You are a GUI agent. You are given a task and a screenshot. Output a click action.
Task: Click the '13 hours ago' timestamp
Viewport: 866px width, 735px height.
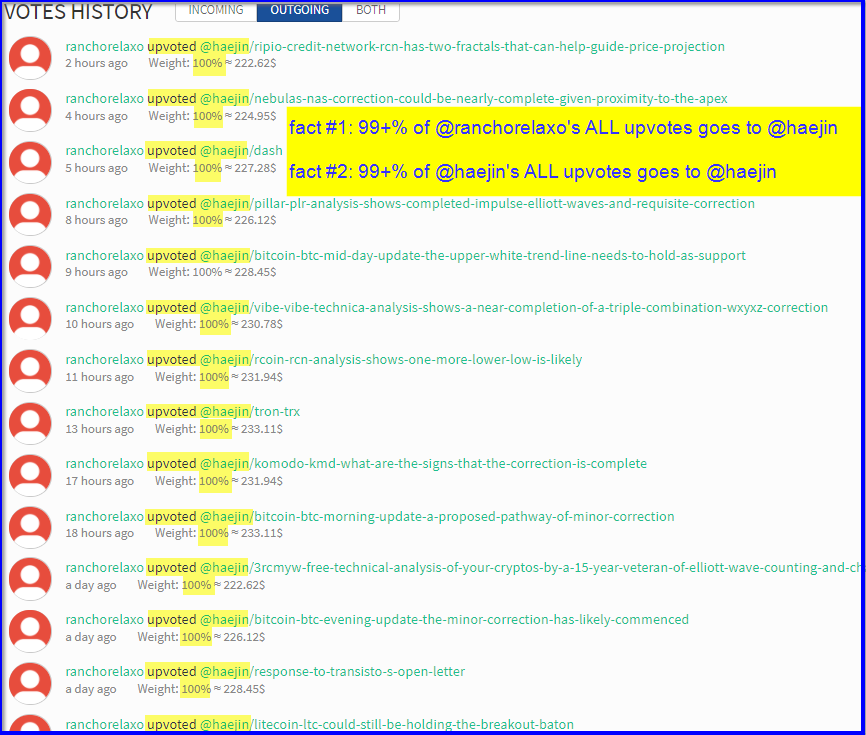(99, 429)
